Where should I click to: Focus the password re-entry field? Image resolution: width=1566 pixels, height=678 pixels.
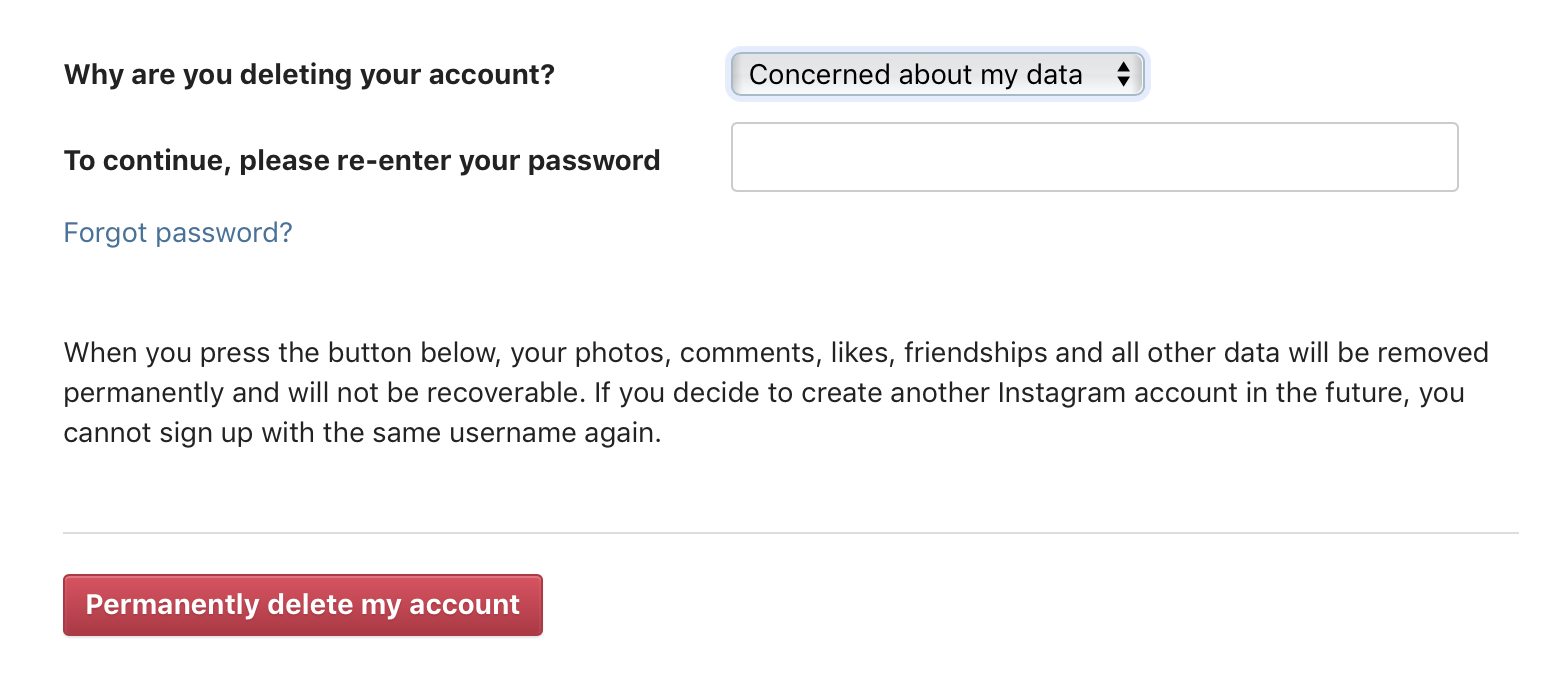tap(1094, 157)
